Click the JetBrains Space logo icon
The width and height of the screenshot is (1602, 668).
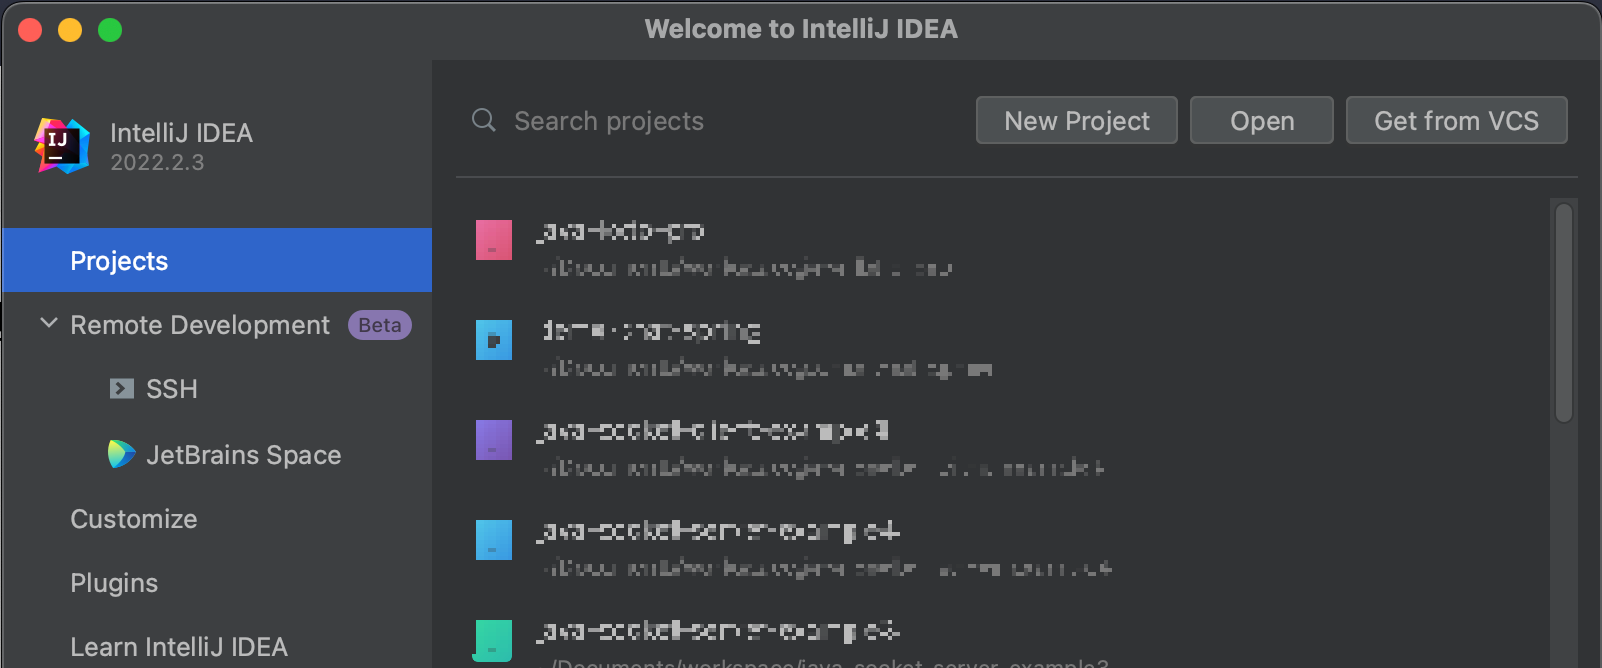tap(122, 454)
